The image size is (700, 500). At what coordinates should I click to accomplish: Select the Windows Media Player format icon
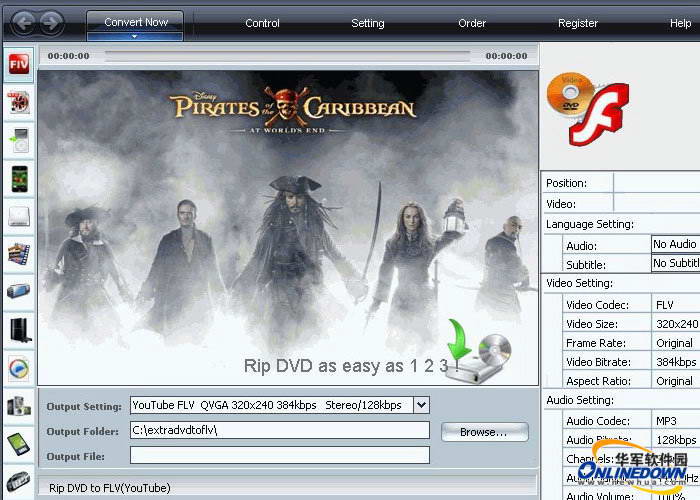point(19,369)
